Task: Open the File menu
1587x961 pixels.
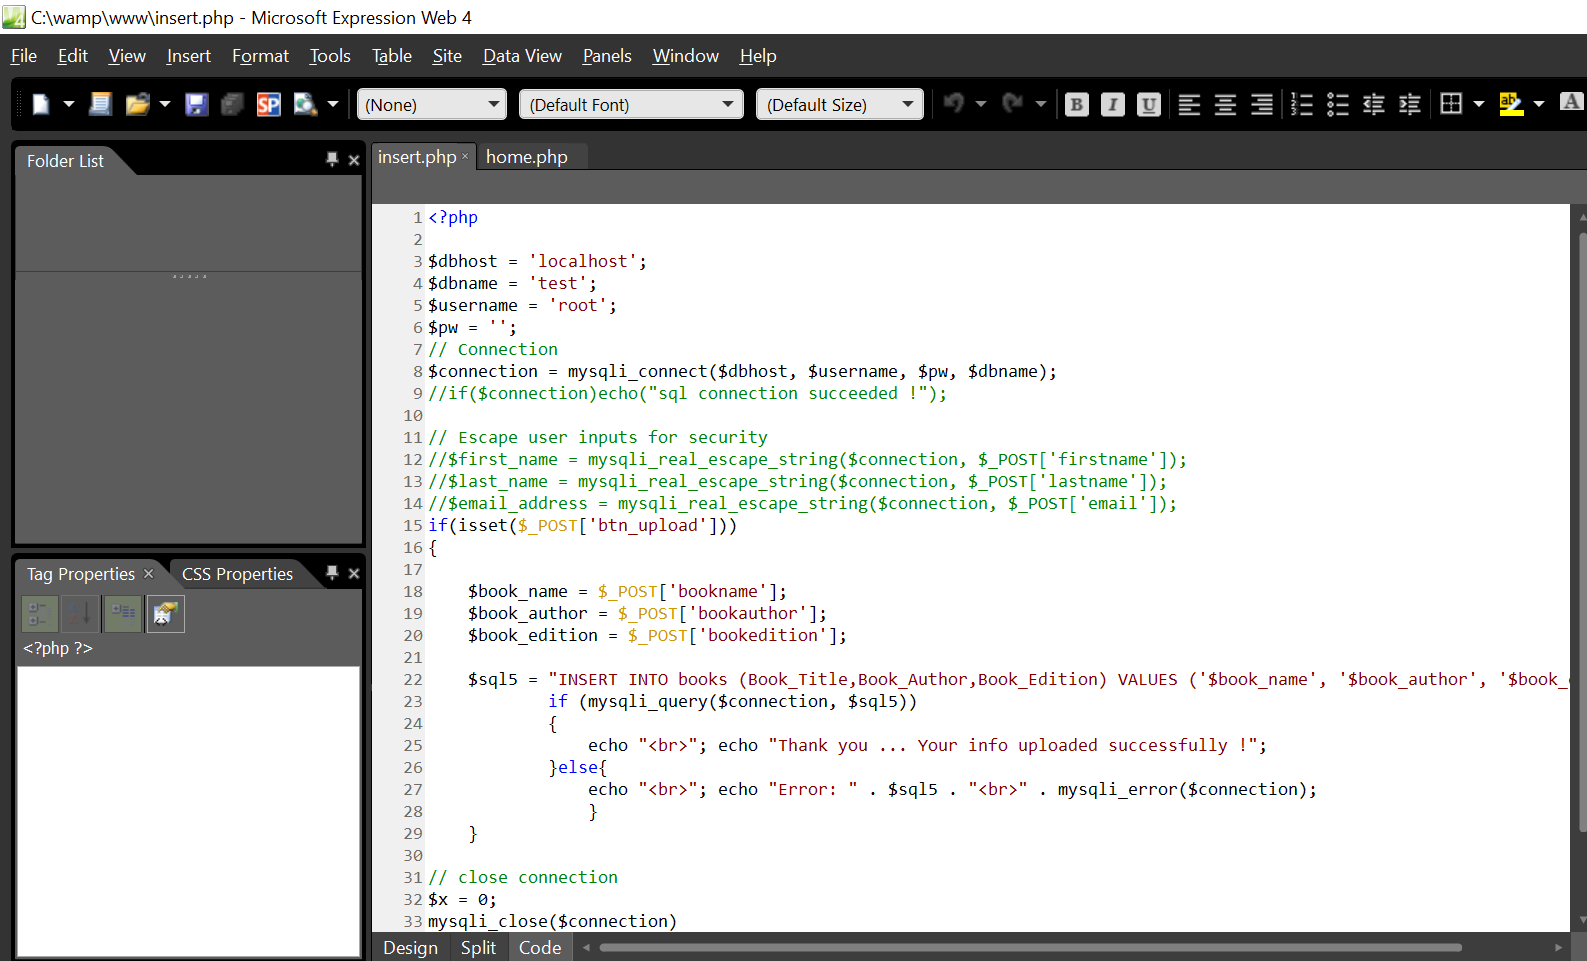Action: tap(24, 56)
